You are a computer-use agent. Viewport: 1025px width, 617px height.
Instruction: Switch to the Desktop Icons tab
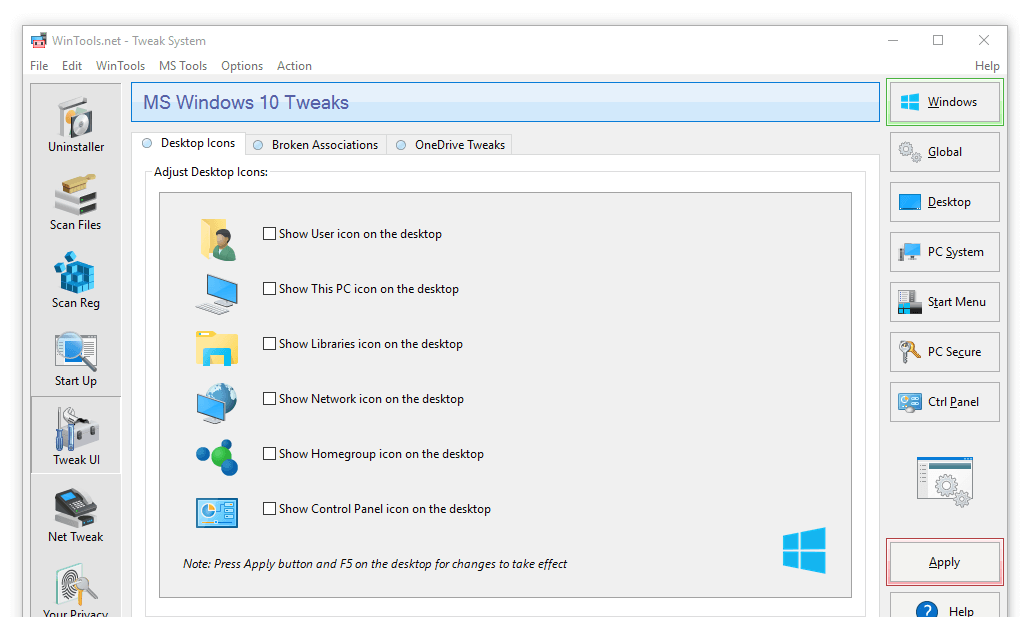click(189, 143)
